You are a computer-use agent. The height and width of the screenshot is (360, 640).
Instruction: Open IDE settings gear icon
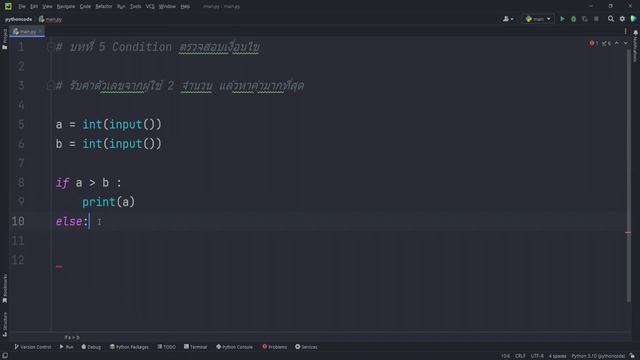622,19
